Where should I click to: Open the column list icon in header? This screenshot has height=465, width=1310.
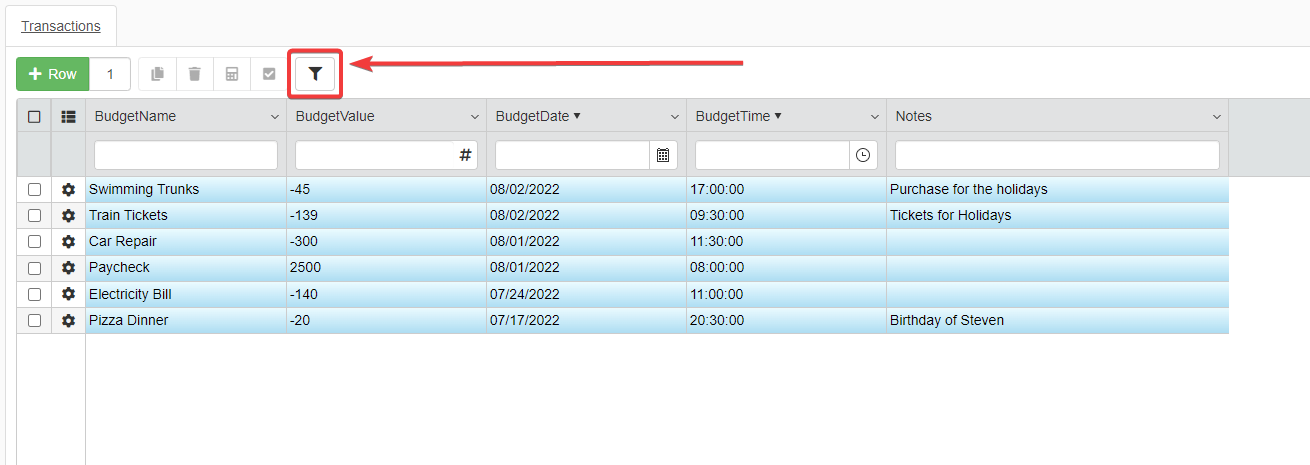(68, 116)
